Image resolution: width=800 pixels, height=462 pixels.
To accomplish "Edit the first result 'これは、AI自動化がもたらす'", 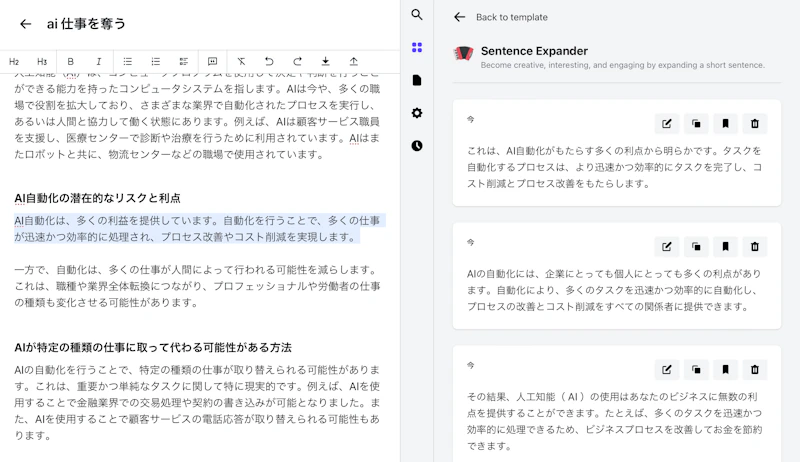I will [667, 123].
